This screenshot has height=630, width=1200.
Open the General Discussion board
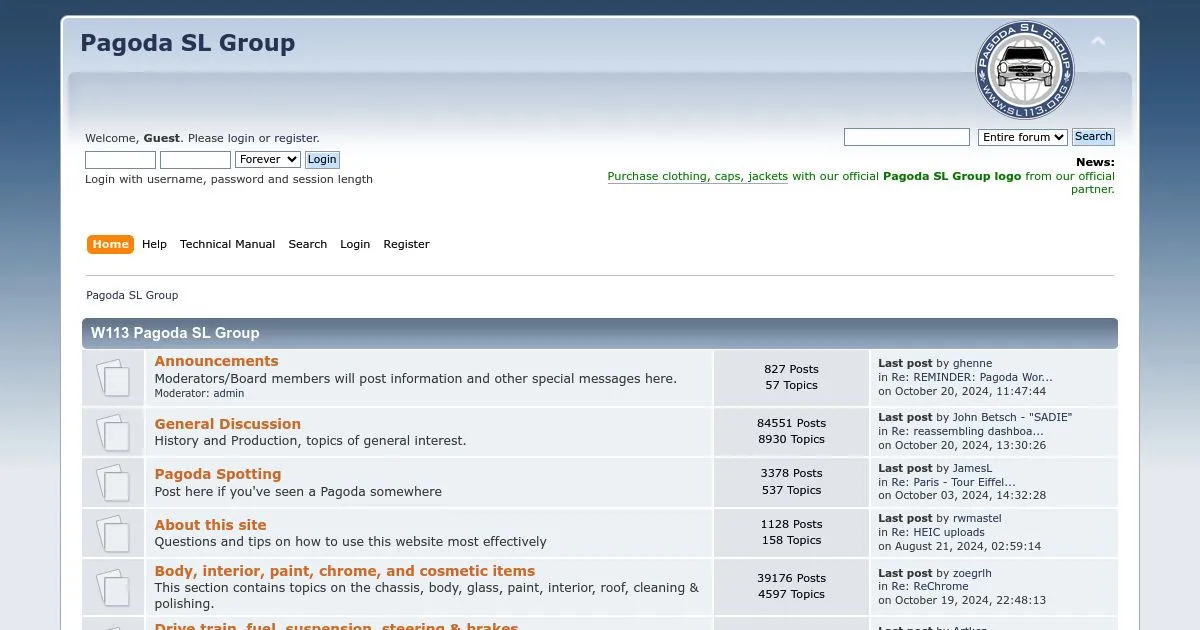[227, 424]
